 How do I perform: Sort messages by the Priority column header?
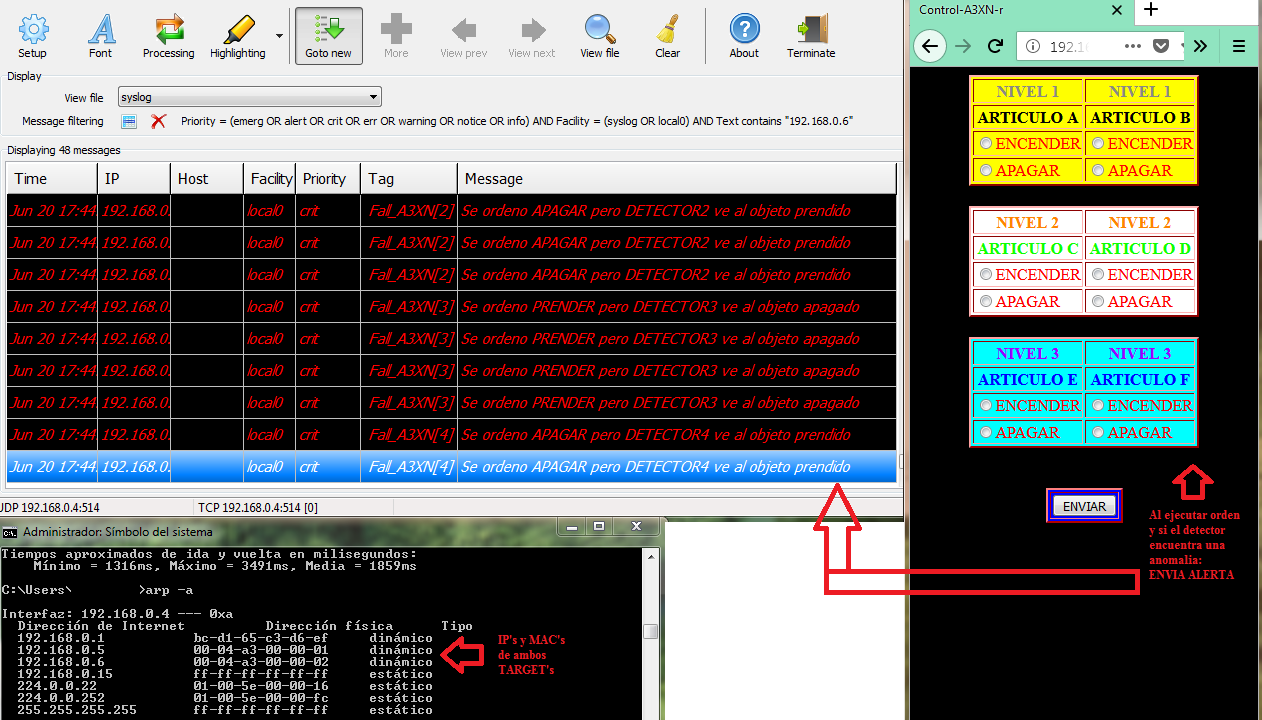pyautogui.click(x=324, y=179)
